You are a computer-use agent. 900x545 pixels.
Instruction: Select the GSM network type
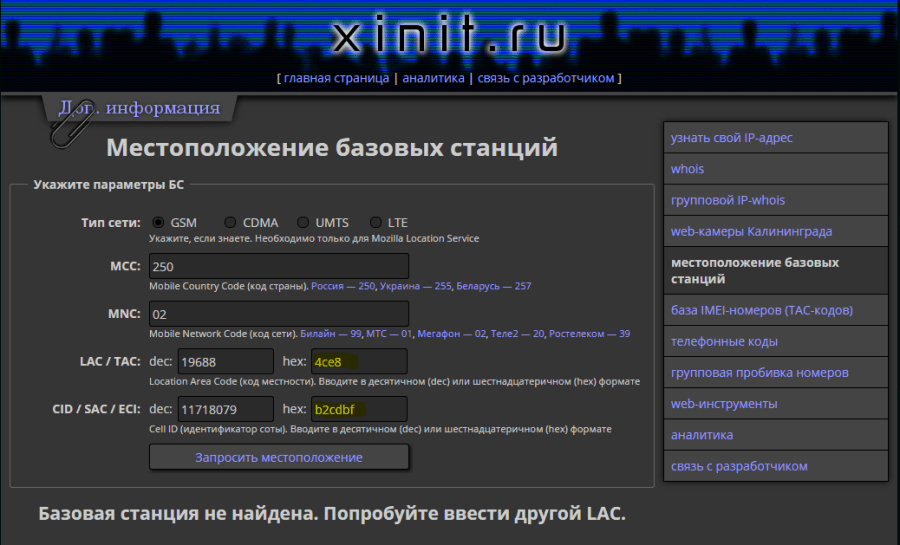click(x=158, y=222)
